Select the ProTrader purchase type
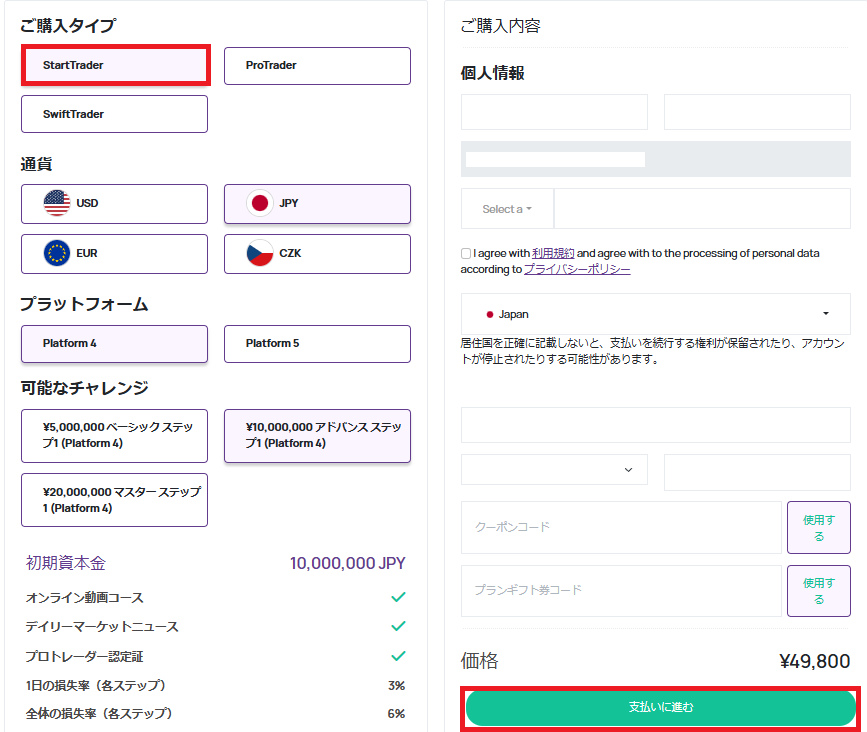The height and width of the screenshot is (732, 867). [x=317, y=66]
